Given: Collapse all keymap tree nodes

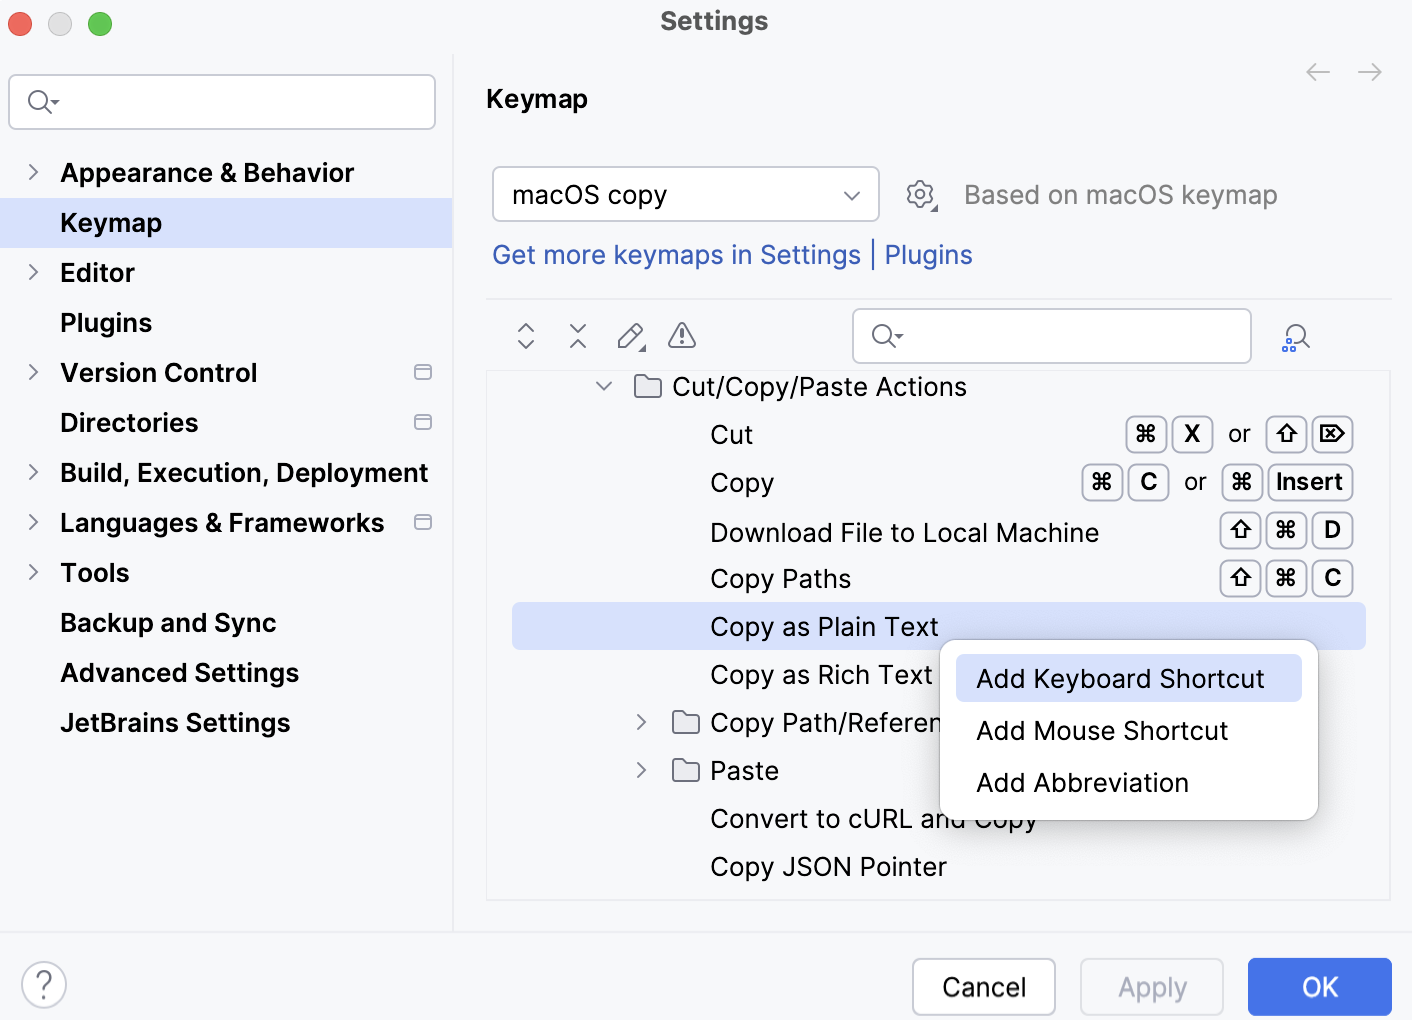Looking at the screenshot, I should pos(577,336).
